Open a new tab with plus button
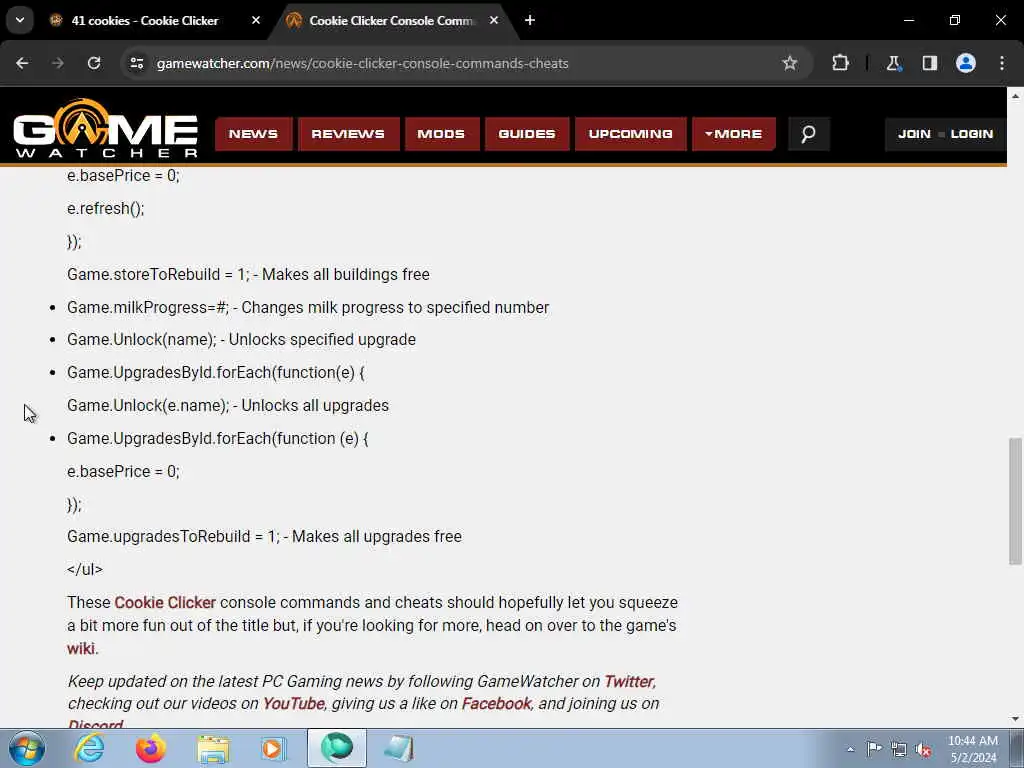This screenshot has width=1024, height=768. coord(530,20)
